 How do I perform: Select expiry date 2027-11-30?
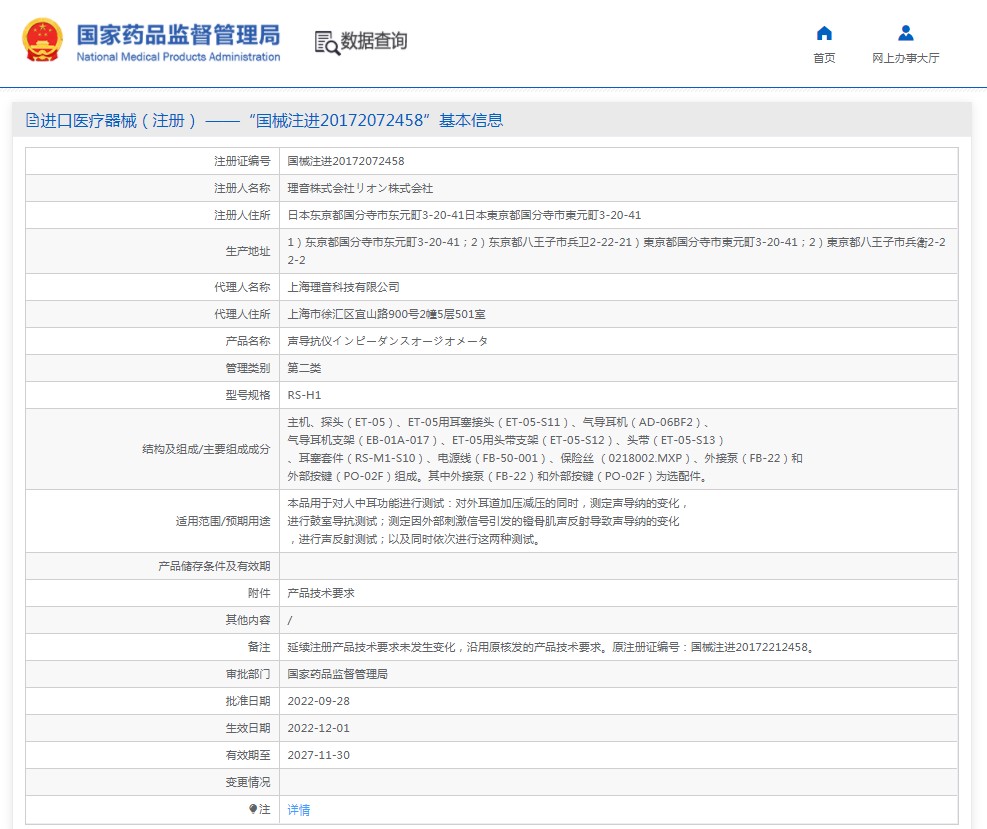319,755
